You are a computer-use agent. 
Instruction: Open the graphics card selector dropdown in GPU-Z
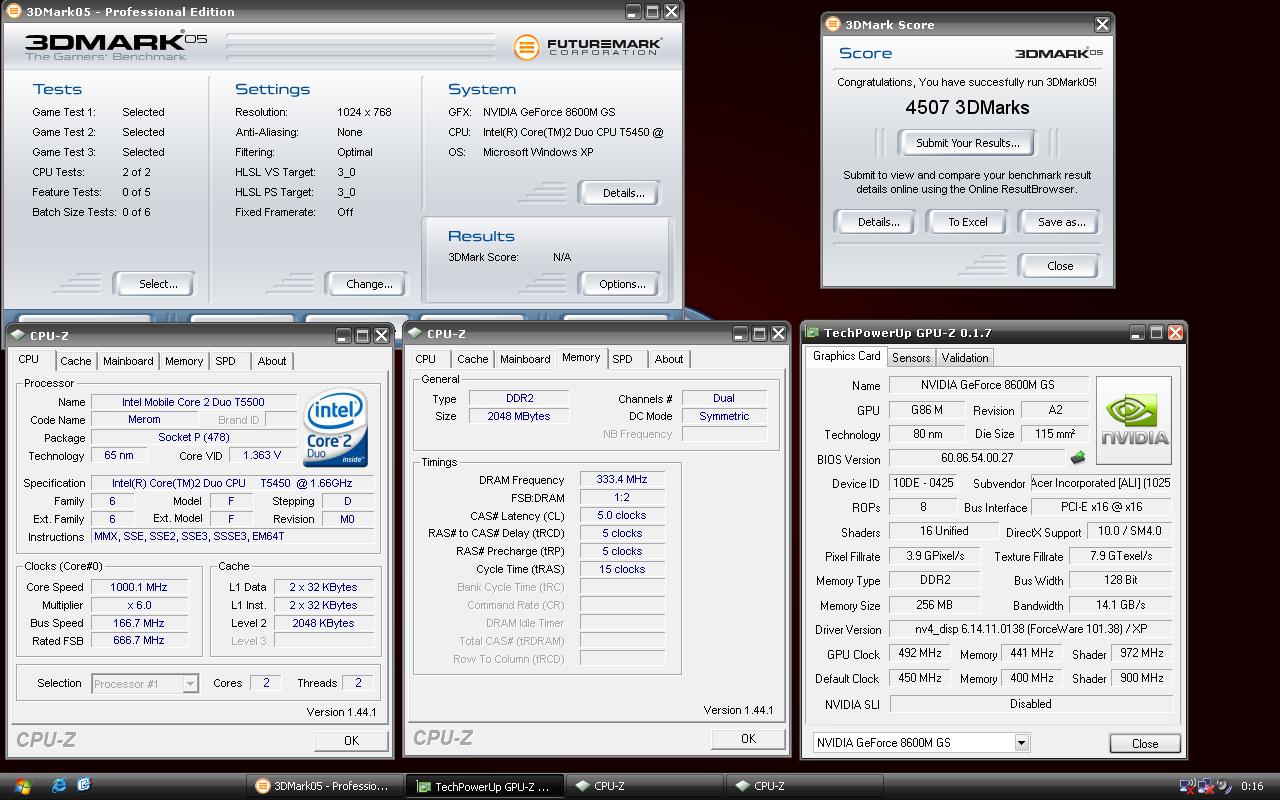(x=1021, y=743)
